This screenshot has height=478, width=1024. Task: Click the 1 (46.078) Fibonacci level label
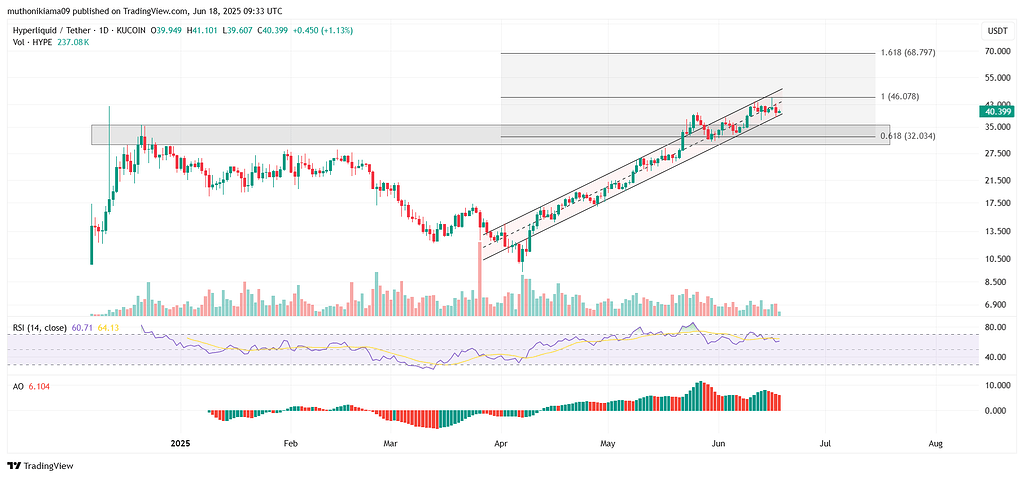[900, 96]
